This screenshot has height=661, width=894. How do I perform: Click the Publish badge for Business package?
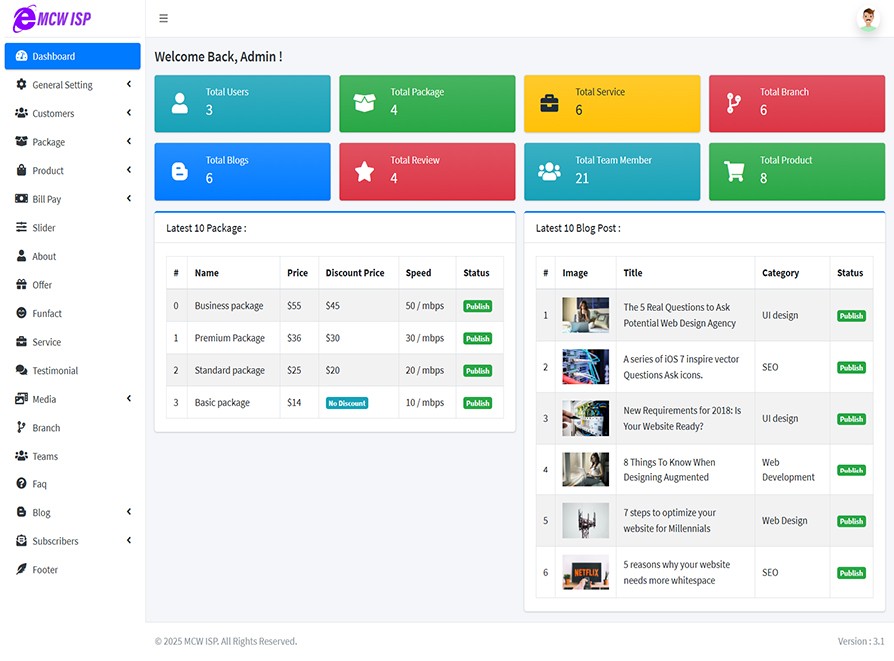pyautogui.click(x=477, y=306)
